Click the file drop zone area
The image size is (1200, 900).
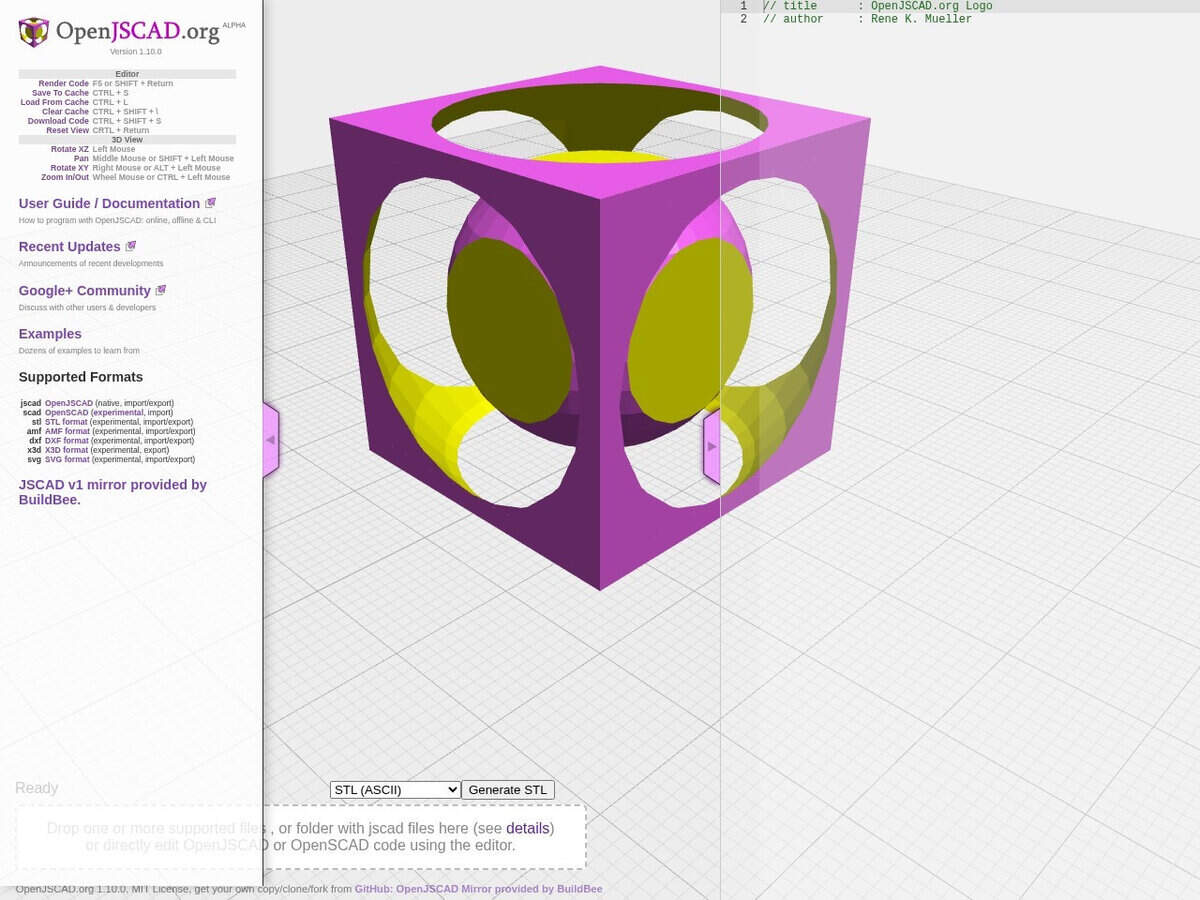[x=301, y=837]
